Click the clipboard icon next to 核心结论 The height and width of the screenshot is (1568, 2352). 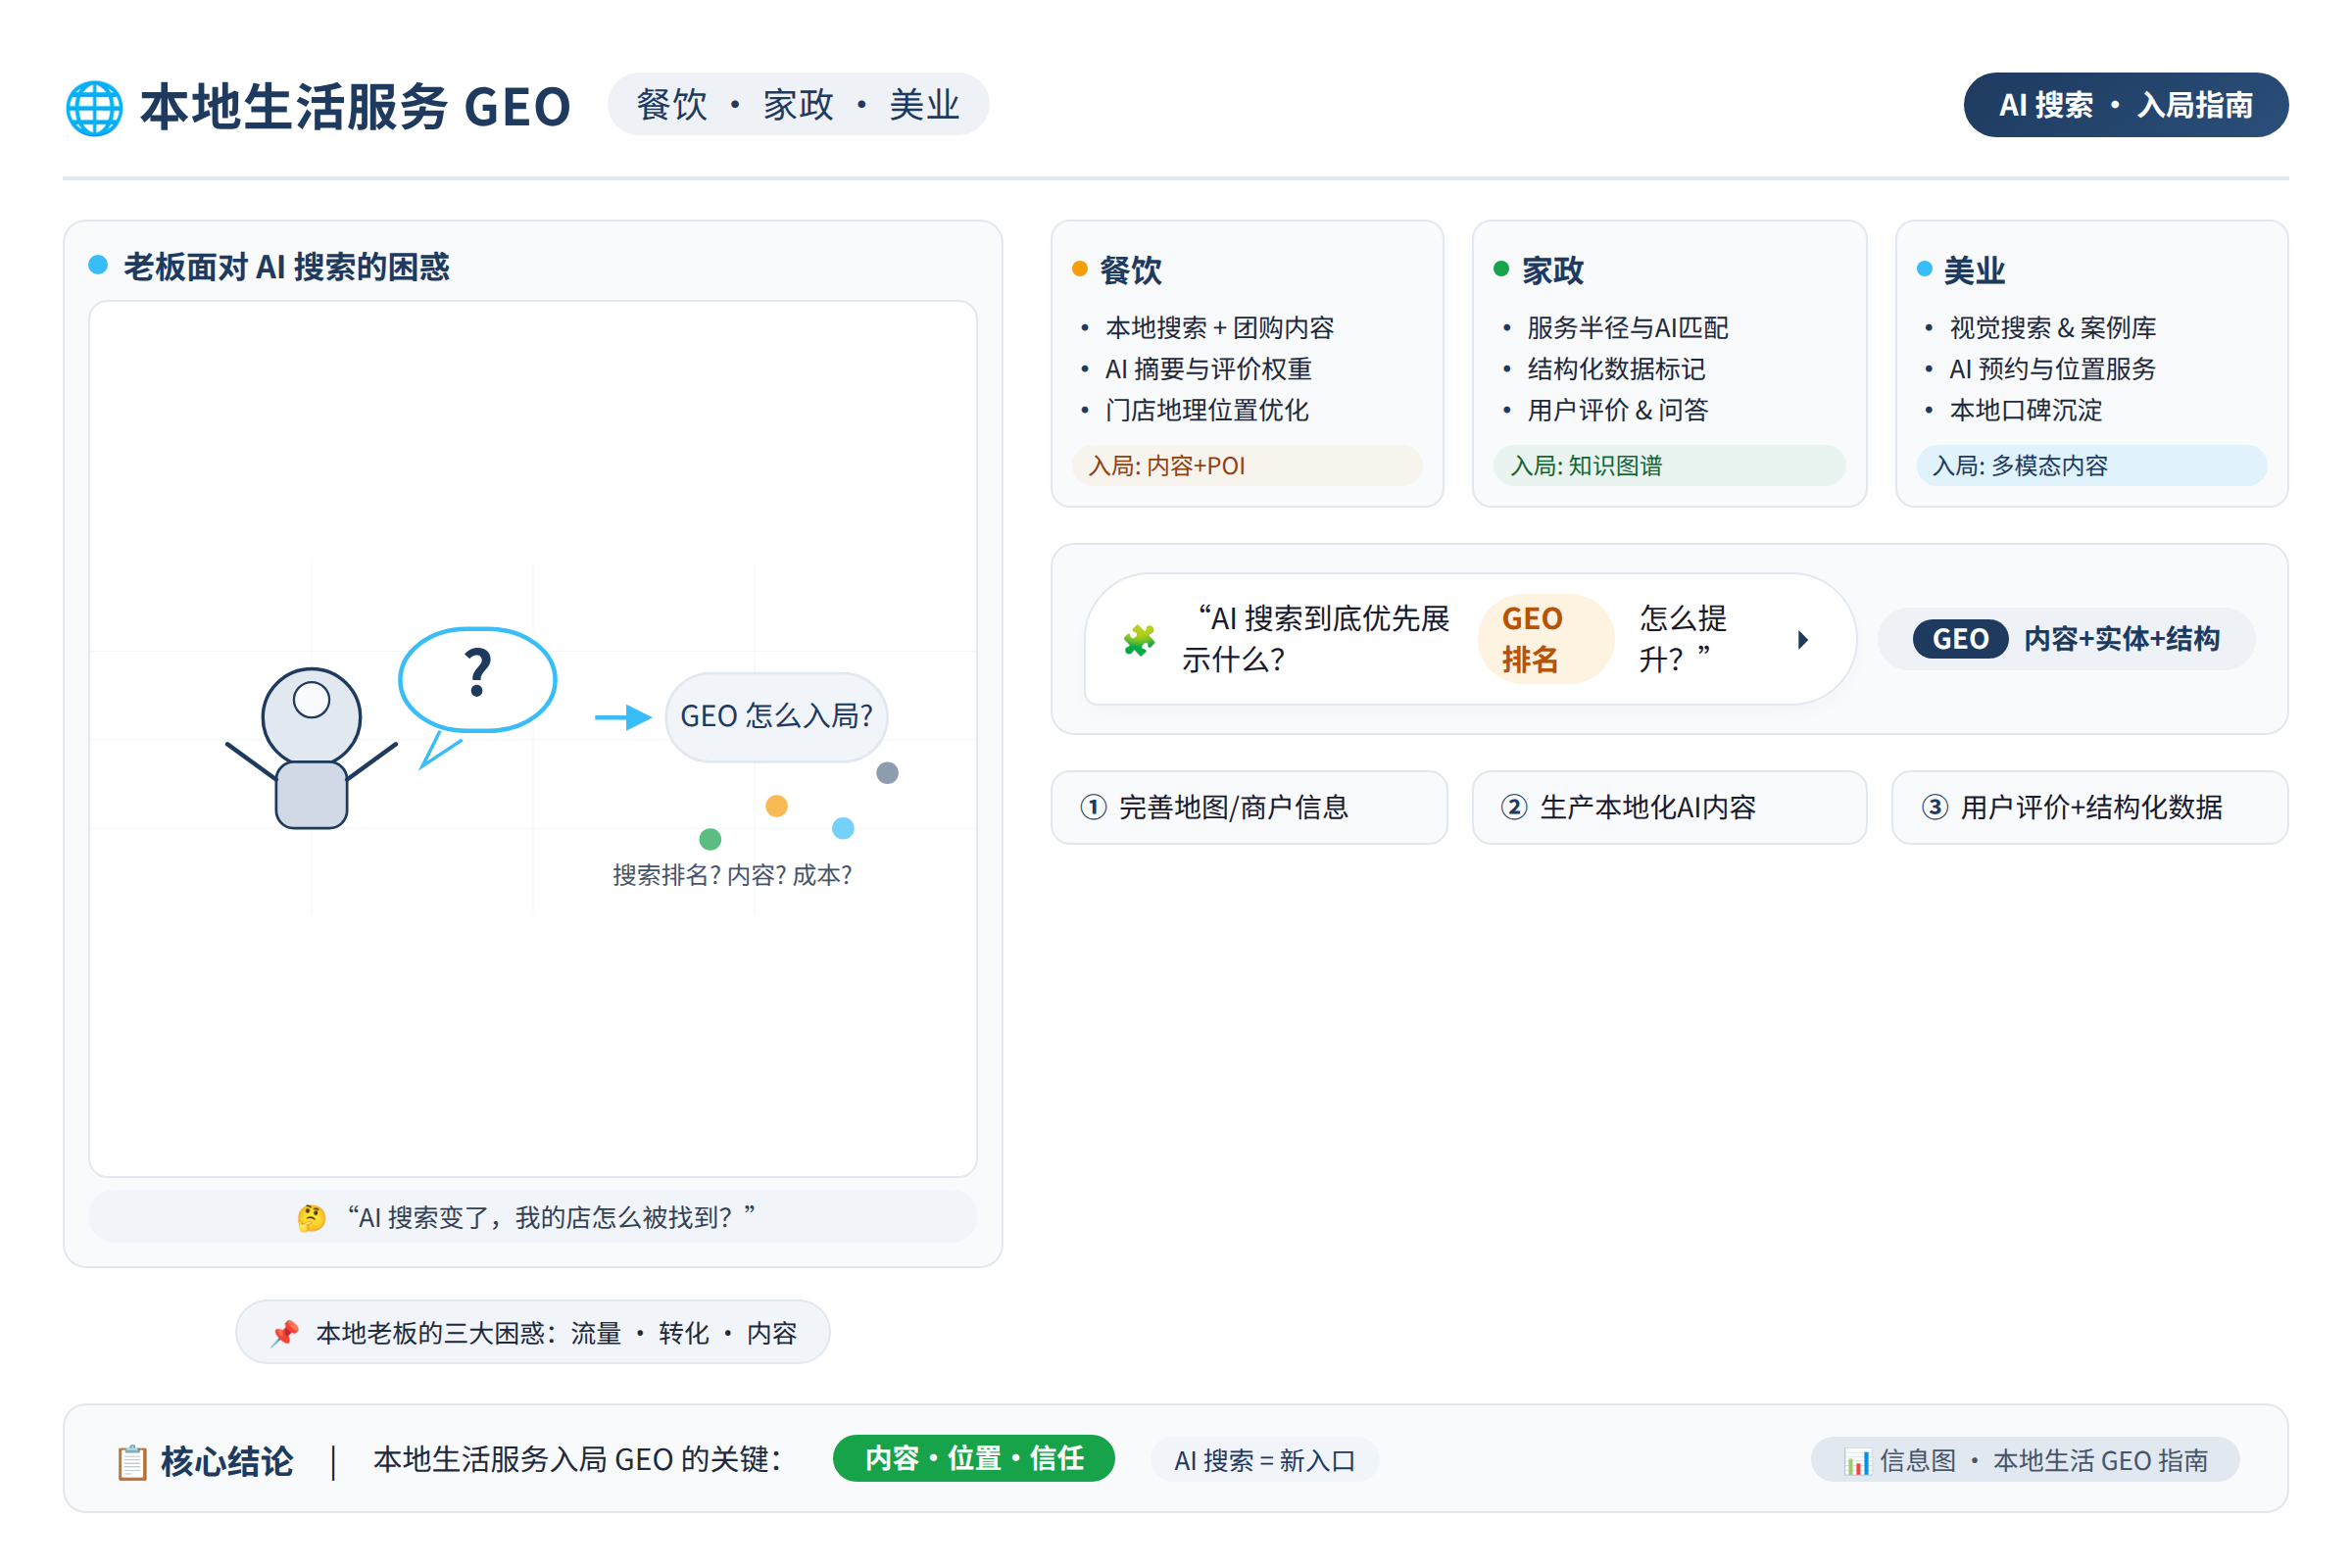click(x=132, y=1461)
